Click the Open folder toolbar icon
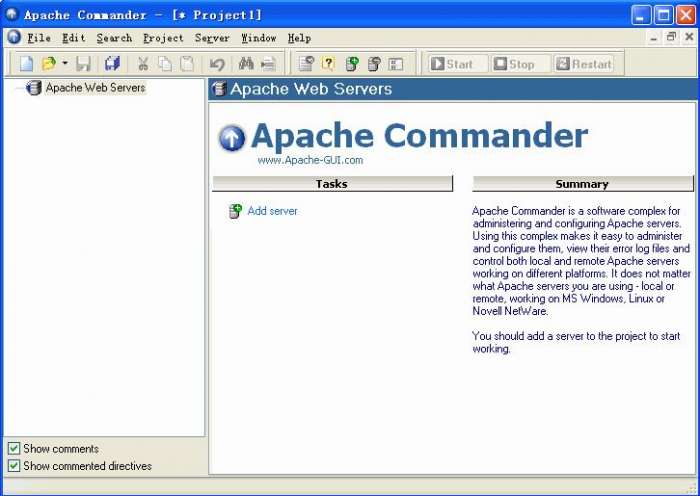This screenshot has width=700, height=496. (49, 64)
